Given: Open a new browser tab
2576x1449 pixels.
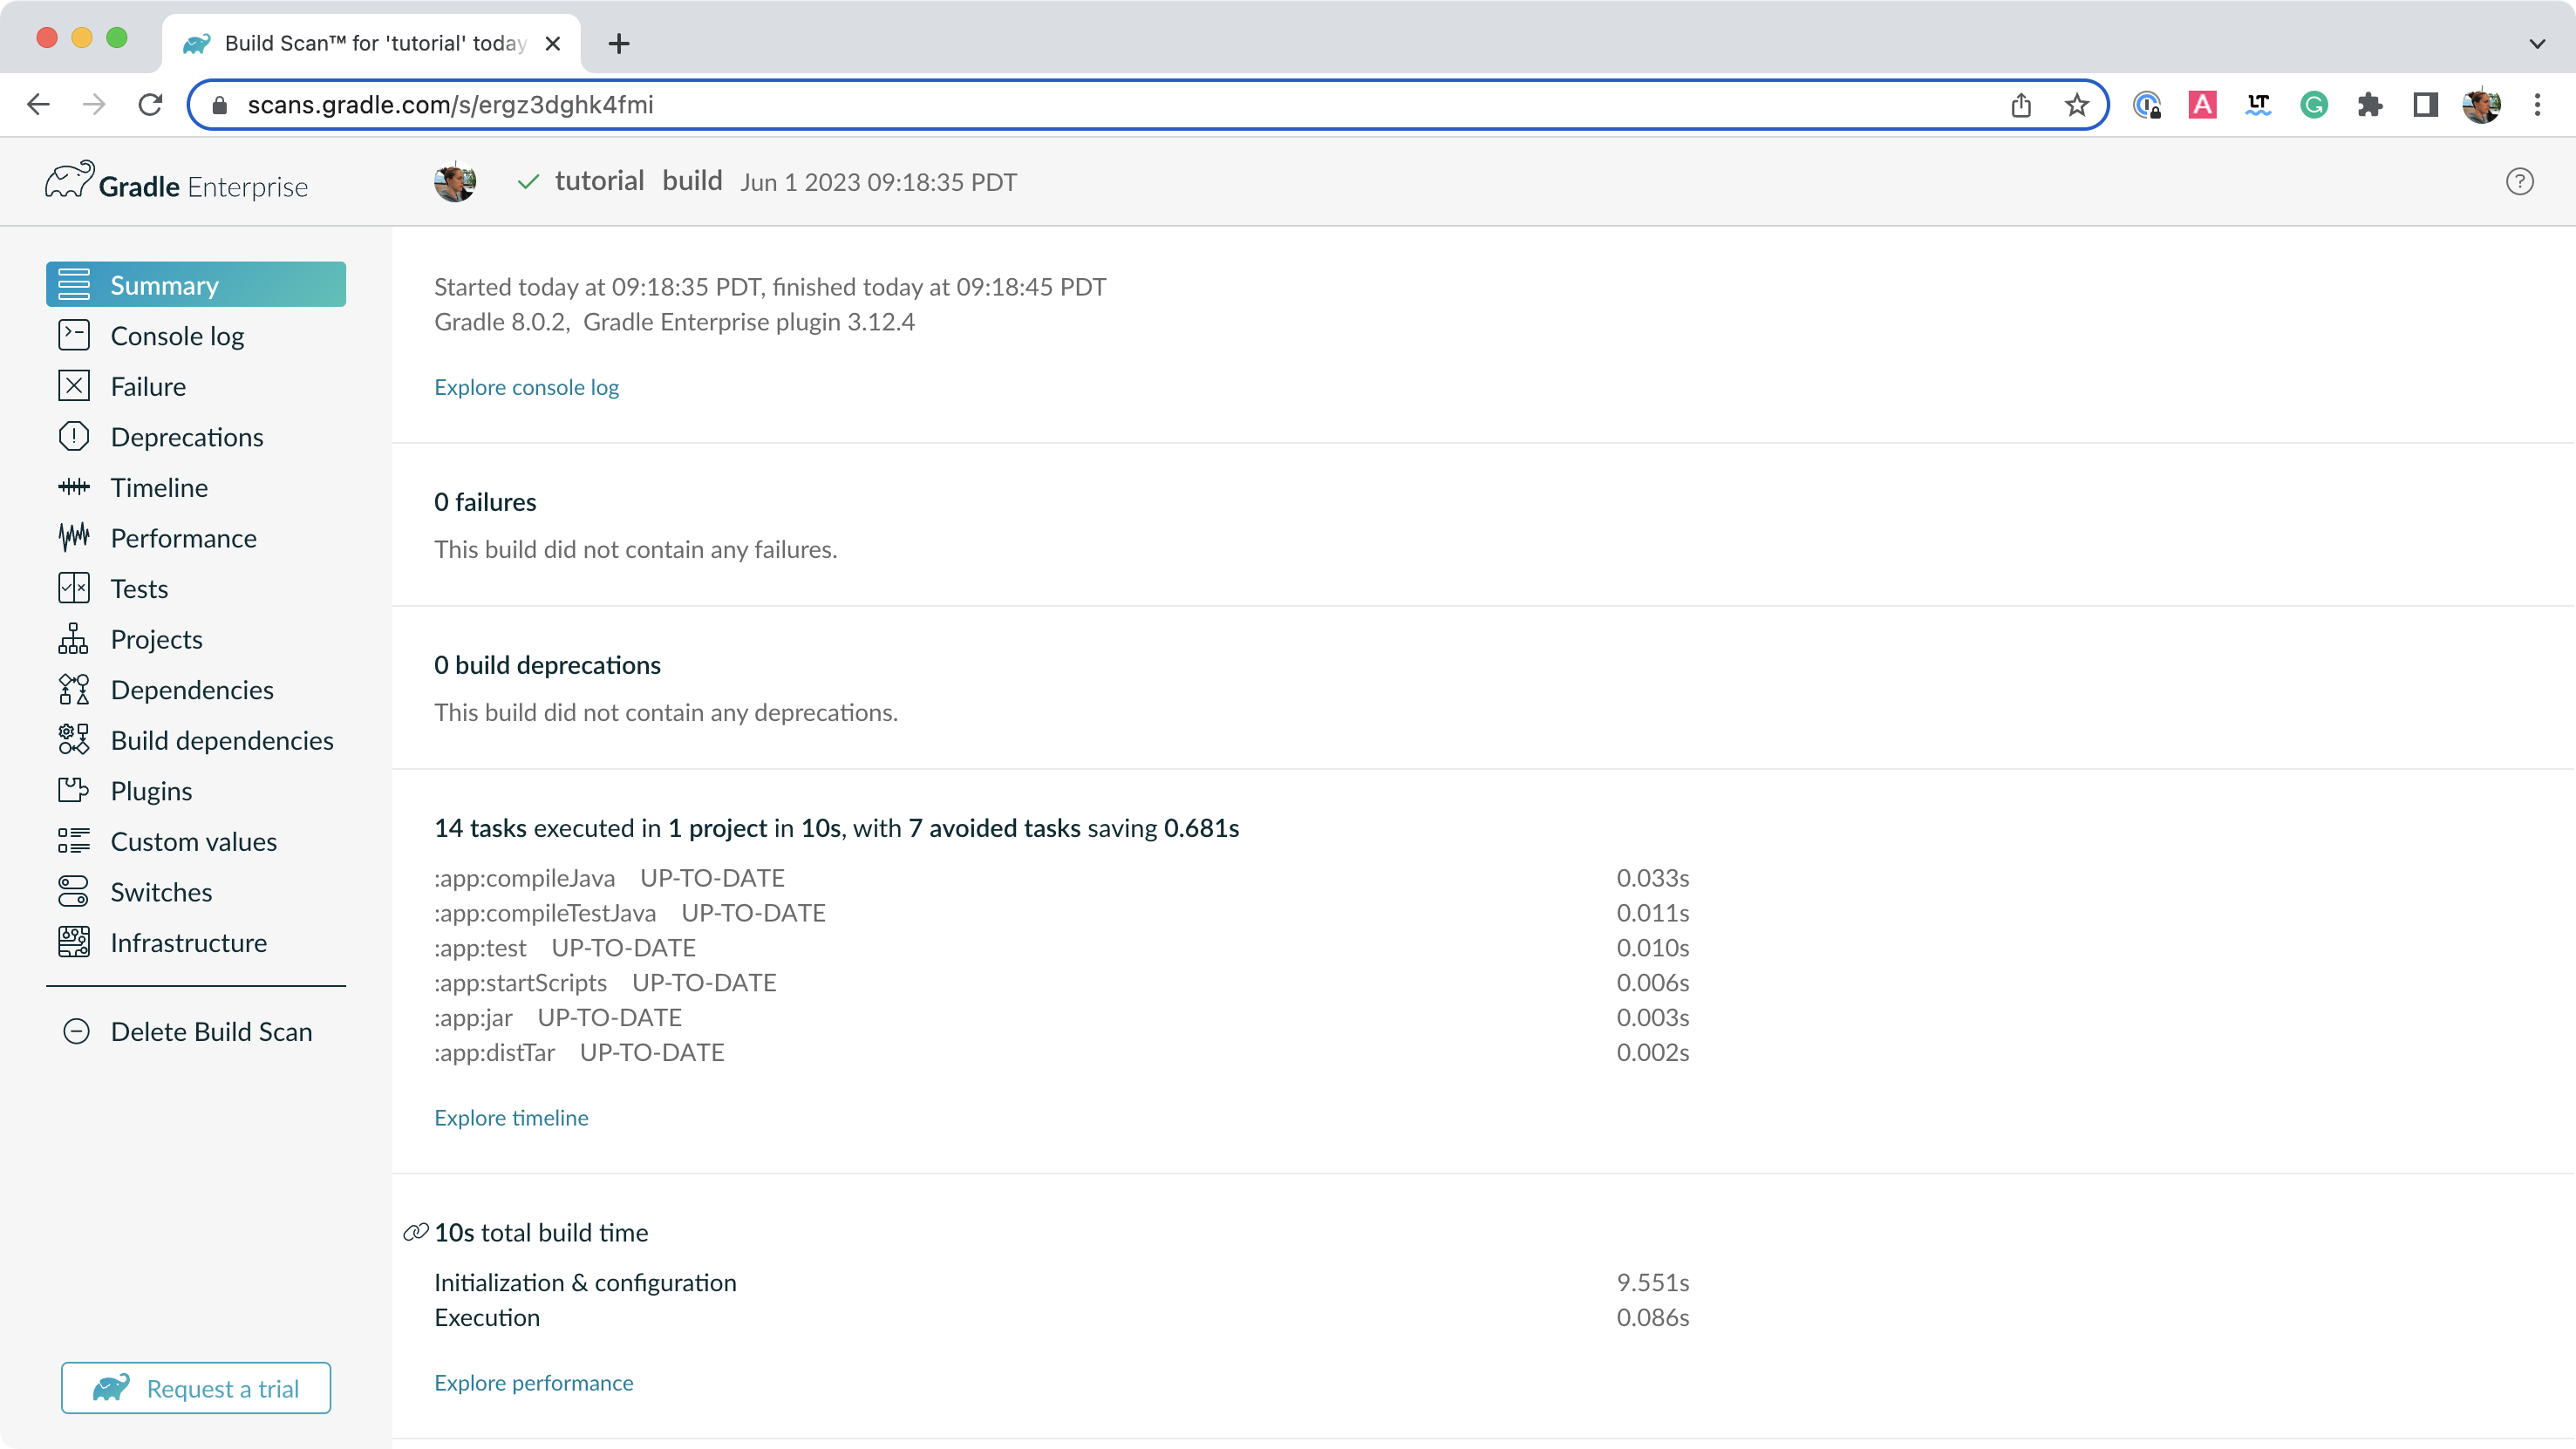Looking at the screenshot, I should [x=619, y=43].
